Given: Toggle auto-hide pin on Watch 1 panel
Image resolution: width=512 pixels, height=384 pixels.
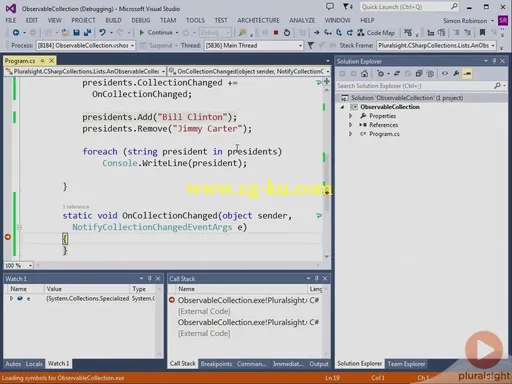Looking at the screenshot, I should click(150, 278).
